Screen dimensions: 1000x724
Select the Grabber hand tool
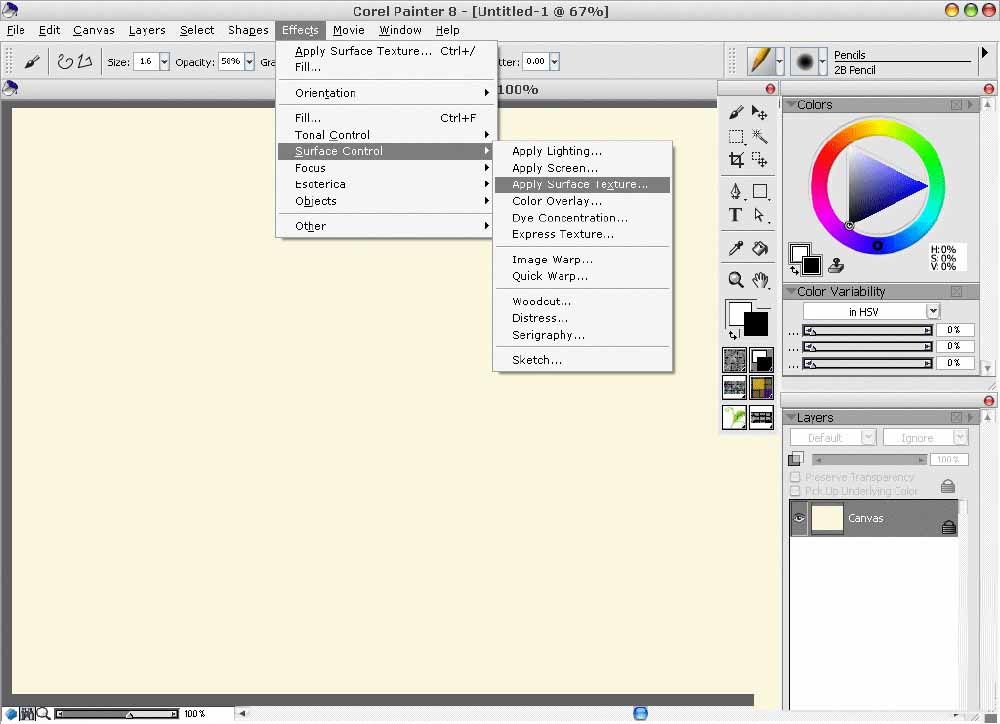pos(759,280)
